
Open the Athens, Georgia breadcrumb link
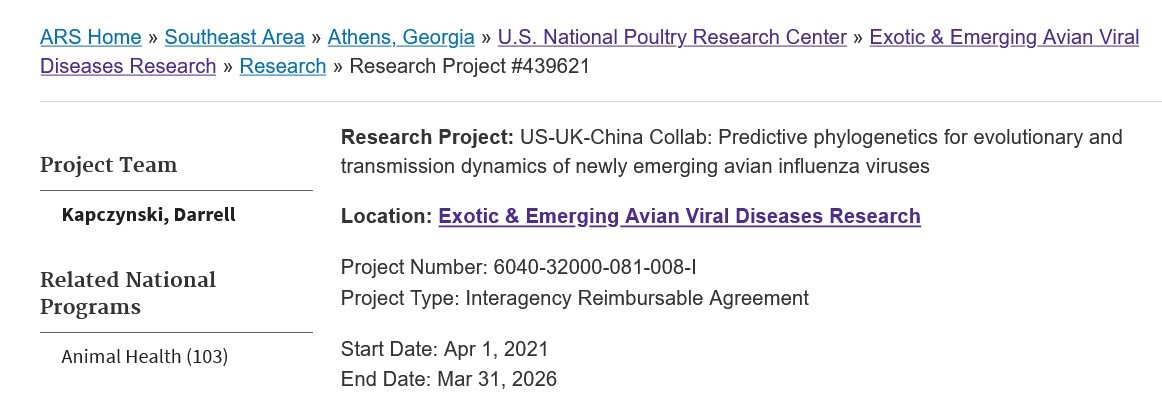pos(401,37)
